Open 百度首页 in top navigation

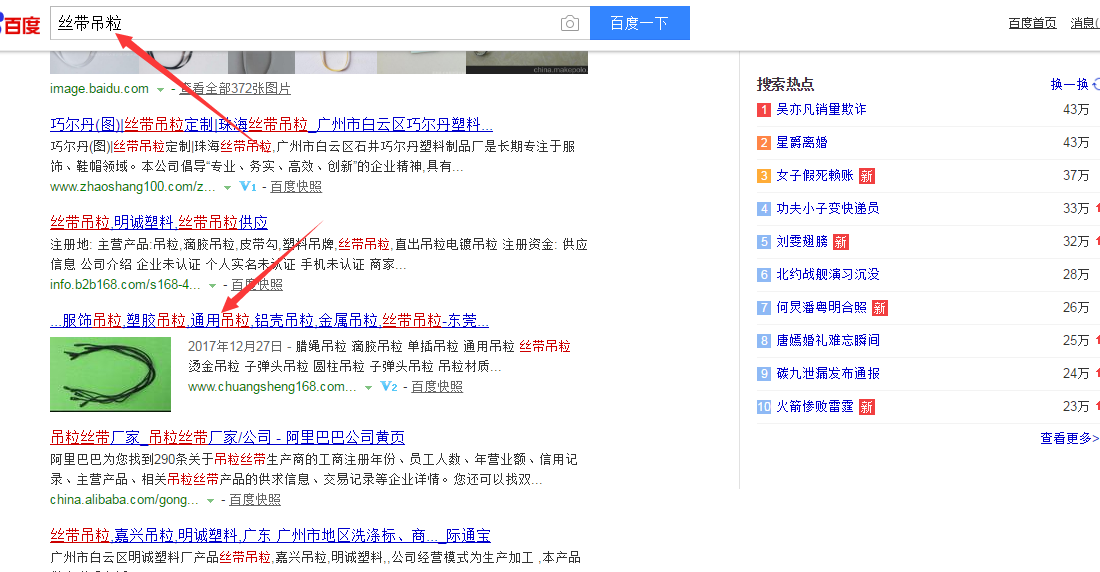click(x=1032, y=23)
